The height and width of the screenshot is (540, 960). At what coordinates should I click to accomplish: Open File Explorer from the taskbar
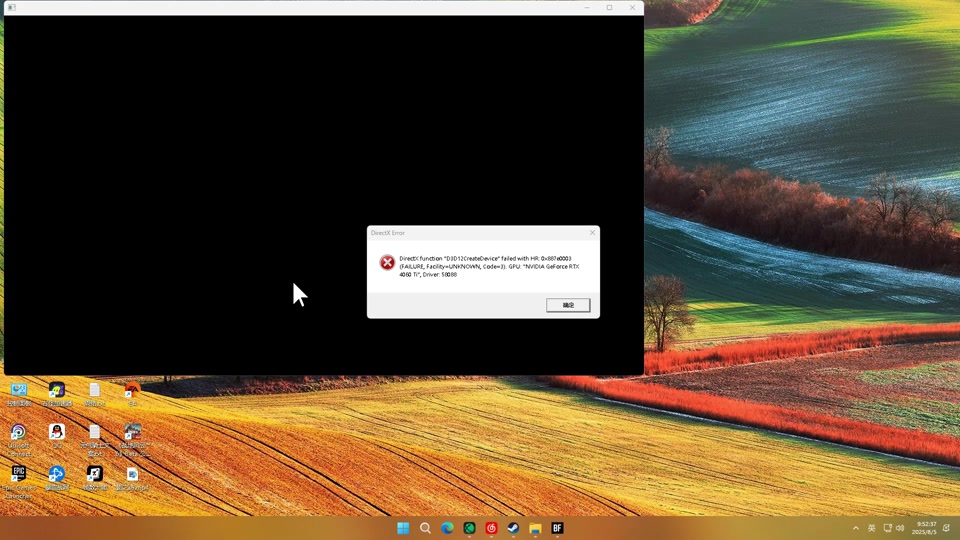[535, 528]
